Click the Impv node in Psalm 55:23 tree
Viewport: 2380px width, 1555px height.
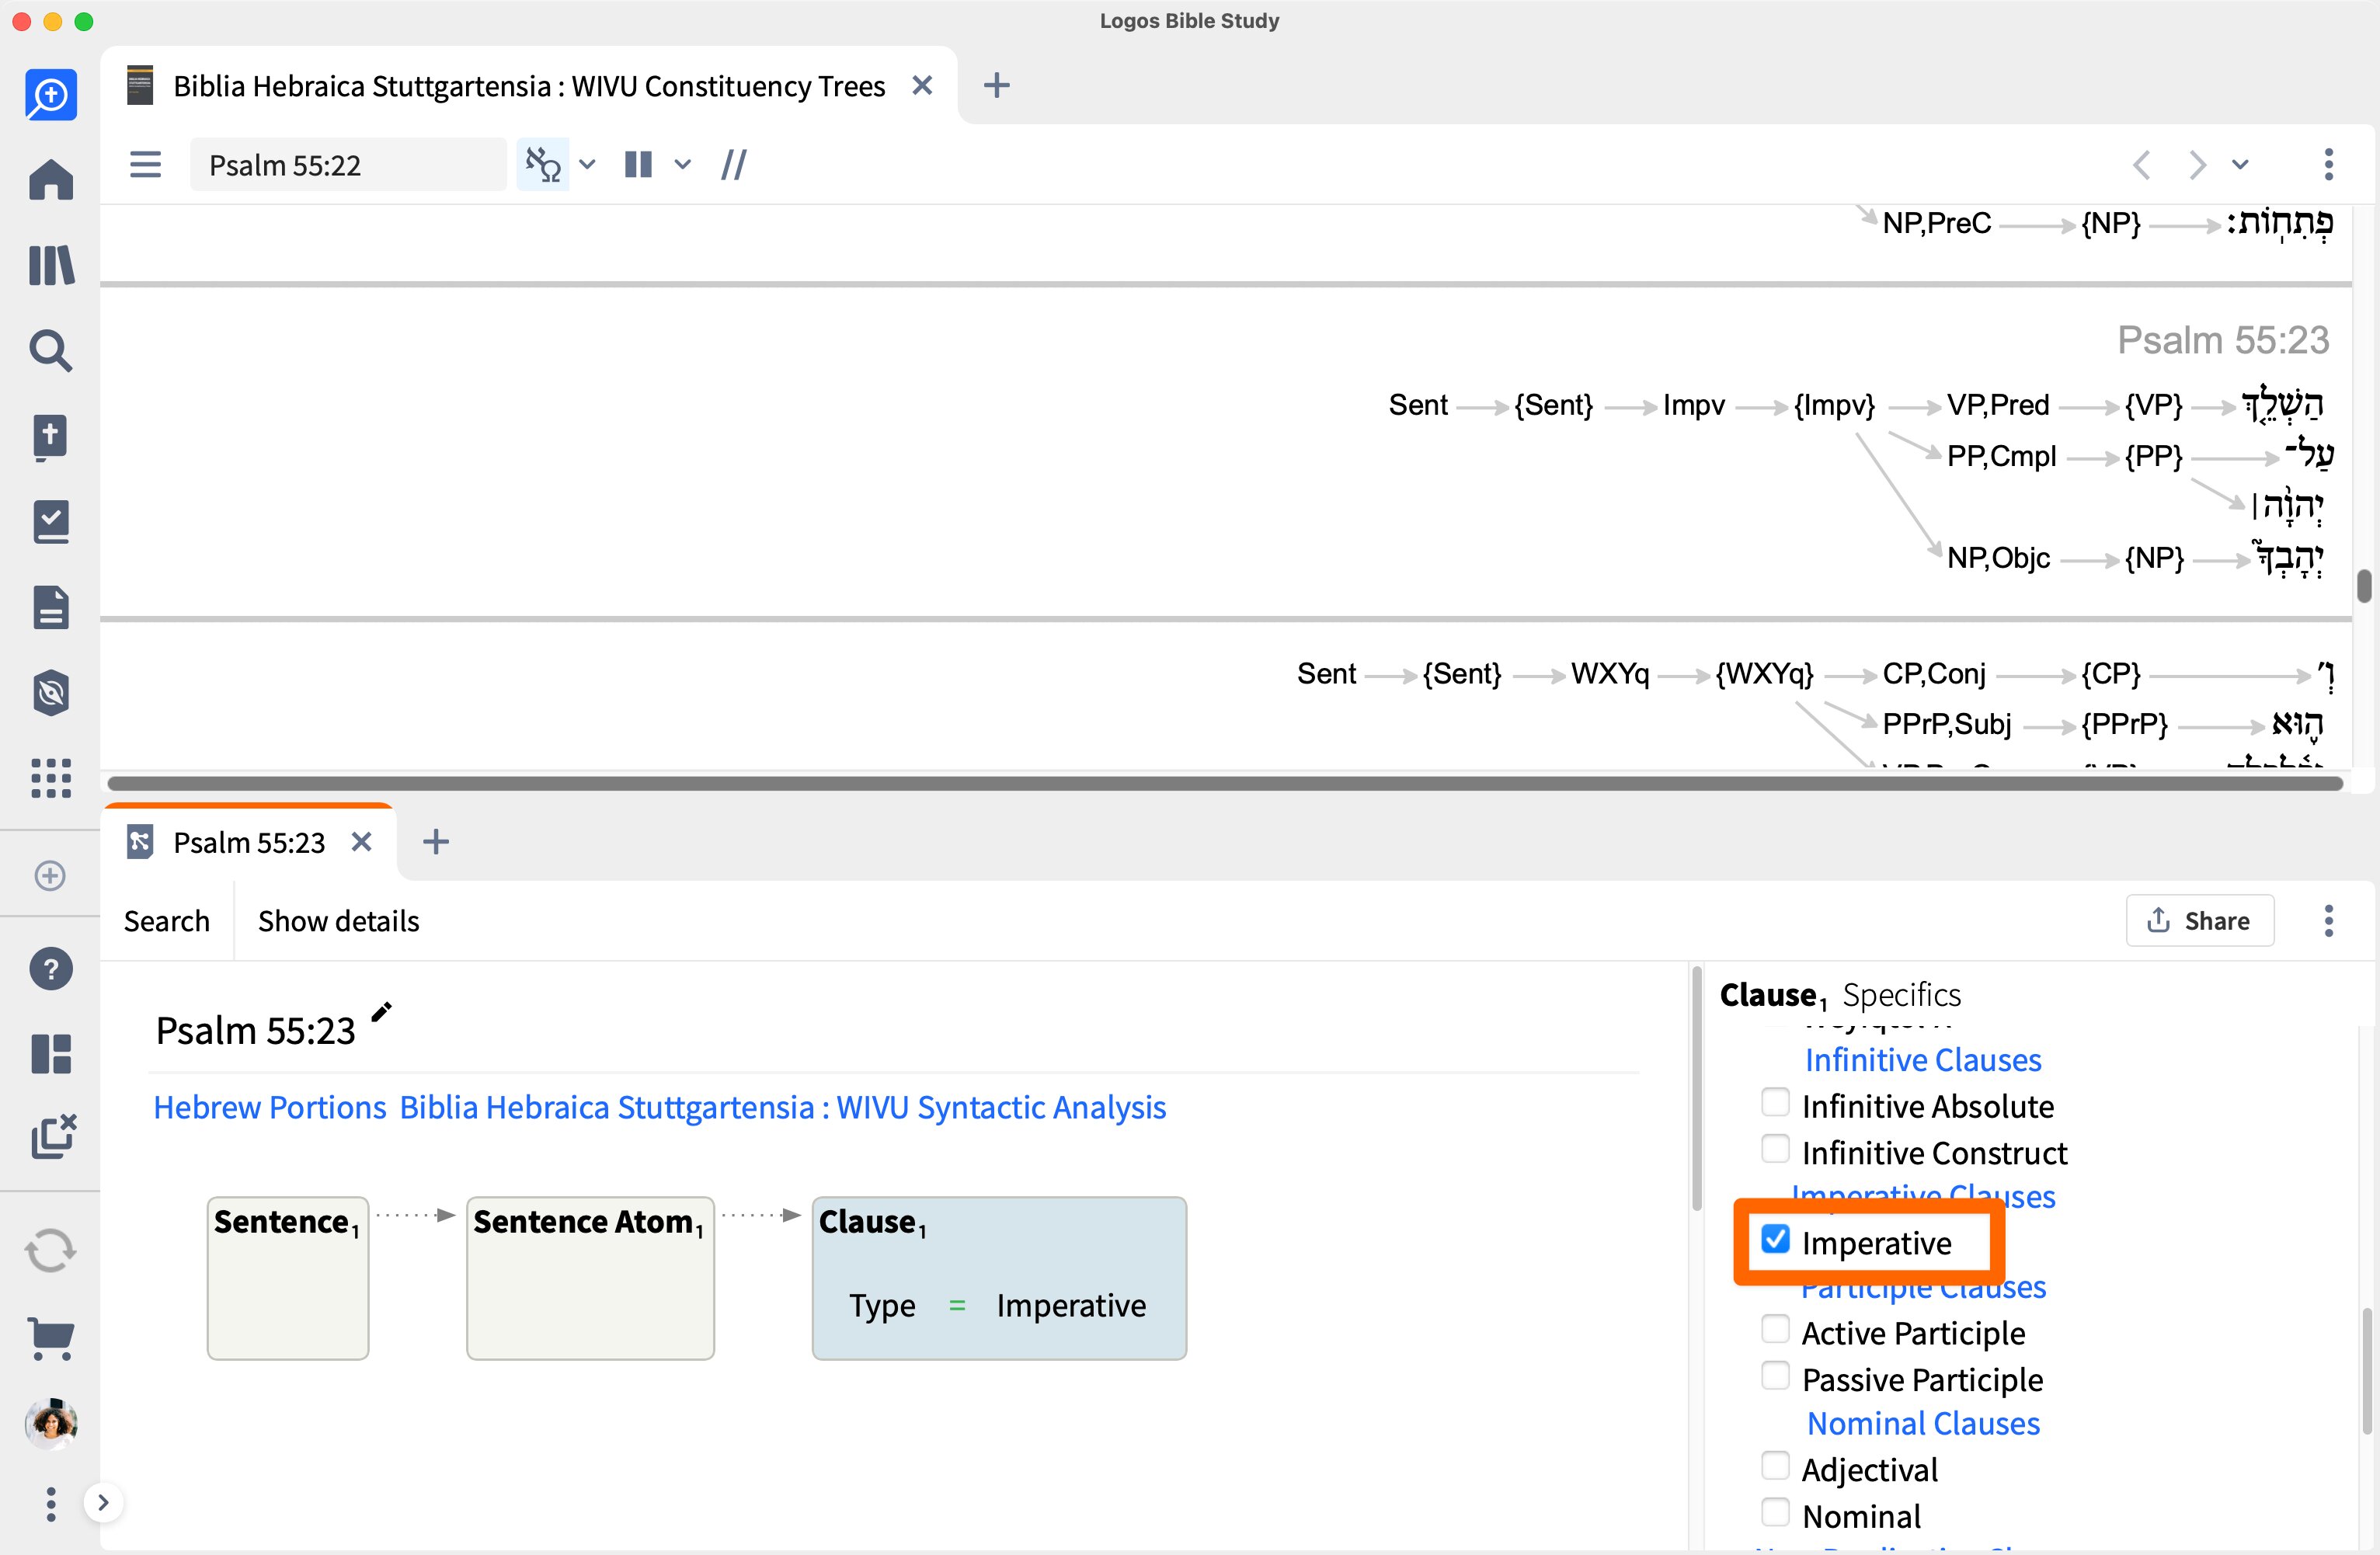[1693, 405]
